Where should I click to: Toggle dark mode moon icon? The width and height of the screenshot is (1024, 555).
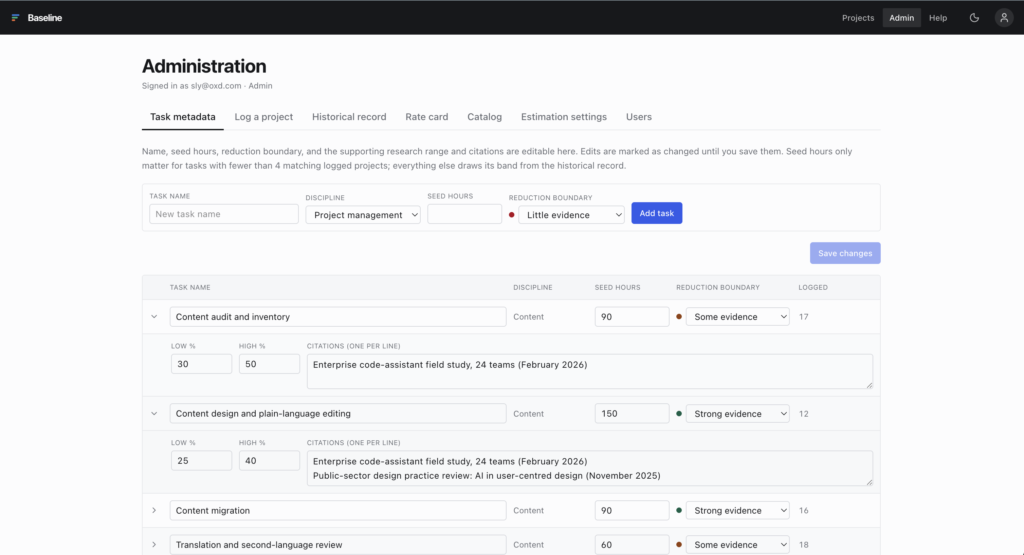pos(974,18)
